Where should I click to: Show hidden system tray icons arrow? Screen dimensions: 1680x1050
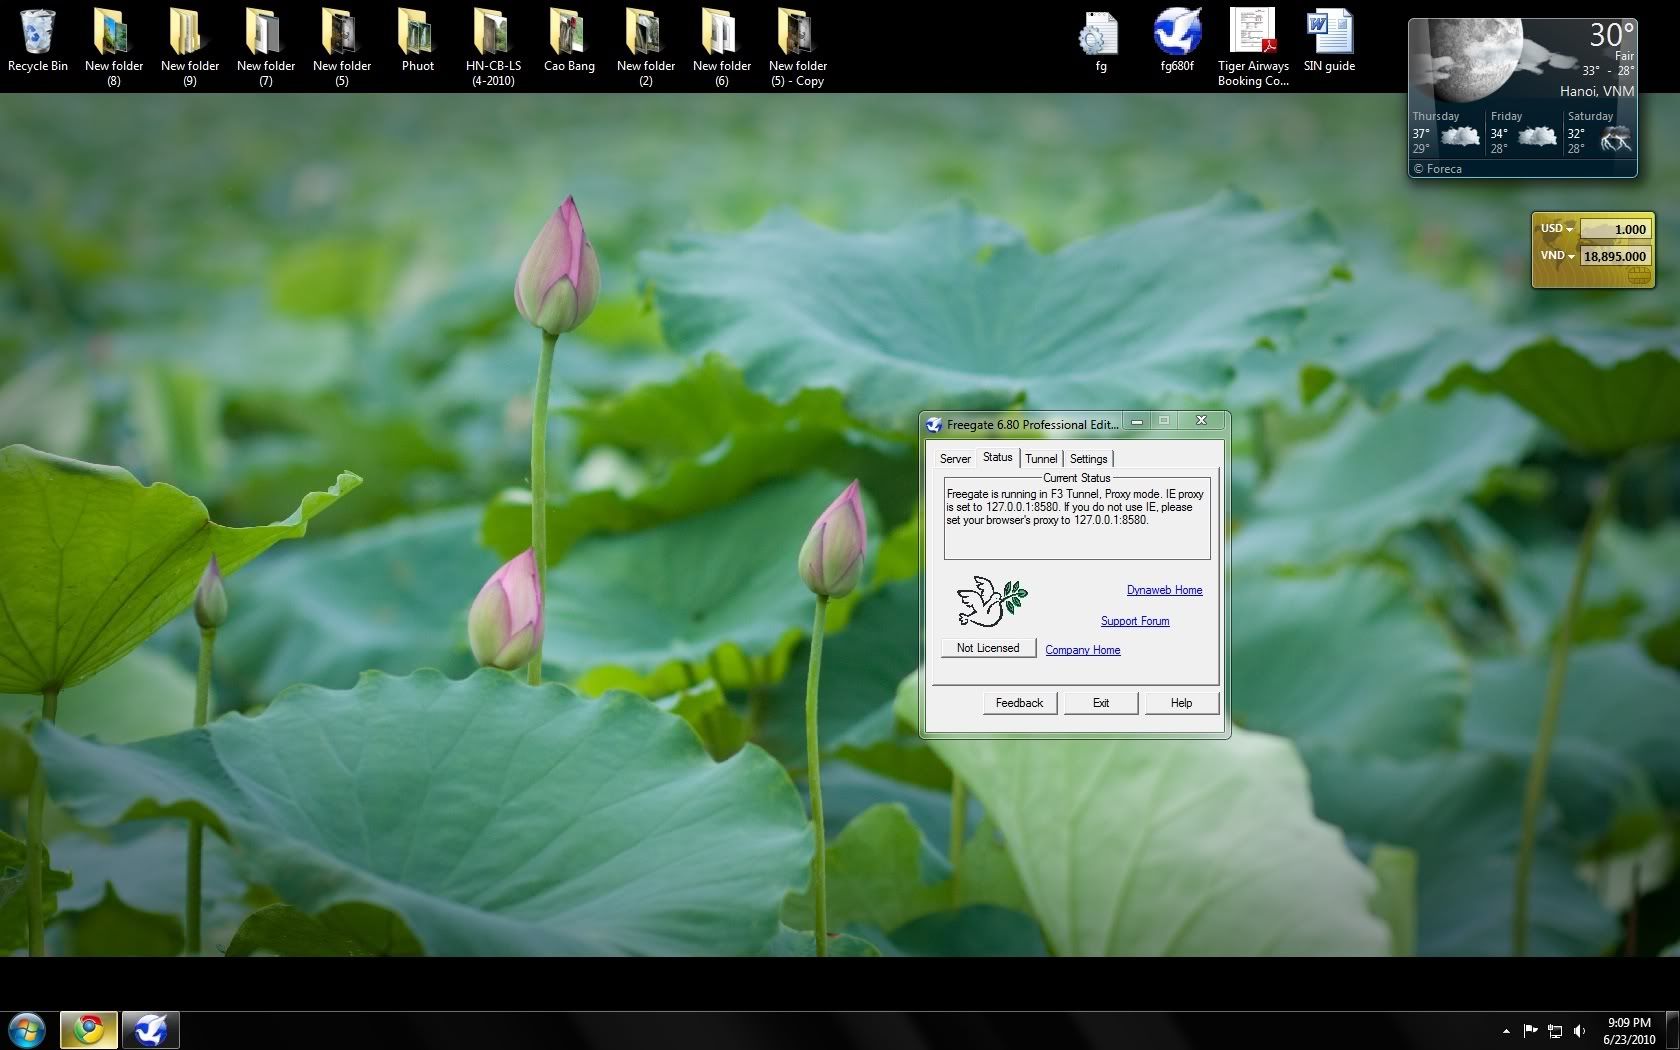(x=1506, y=1031)
